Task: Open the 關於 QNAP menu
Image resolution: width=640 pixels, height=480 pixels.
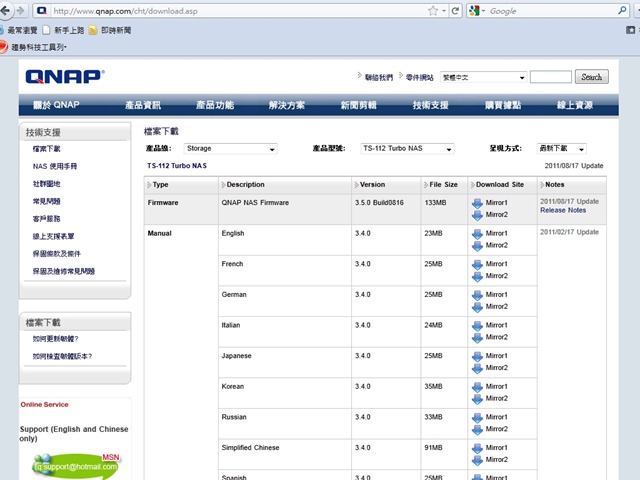Action: tap(56, 105)
